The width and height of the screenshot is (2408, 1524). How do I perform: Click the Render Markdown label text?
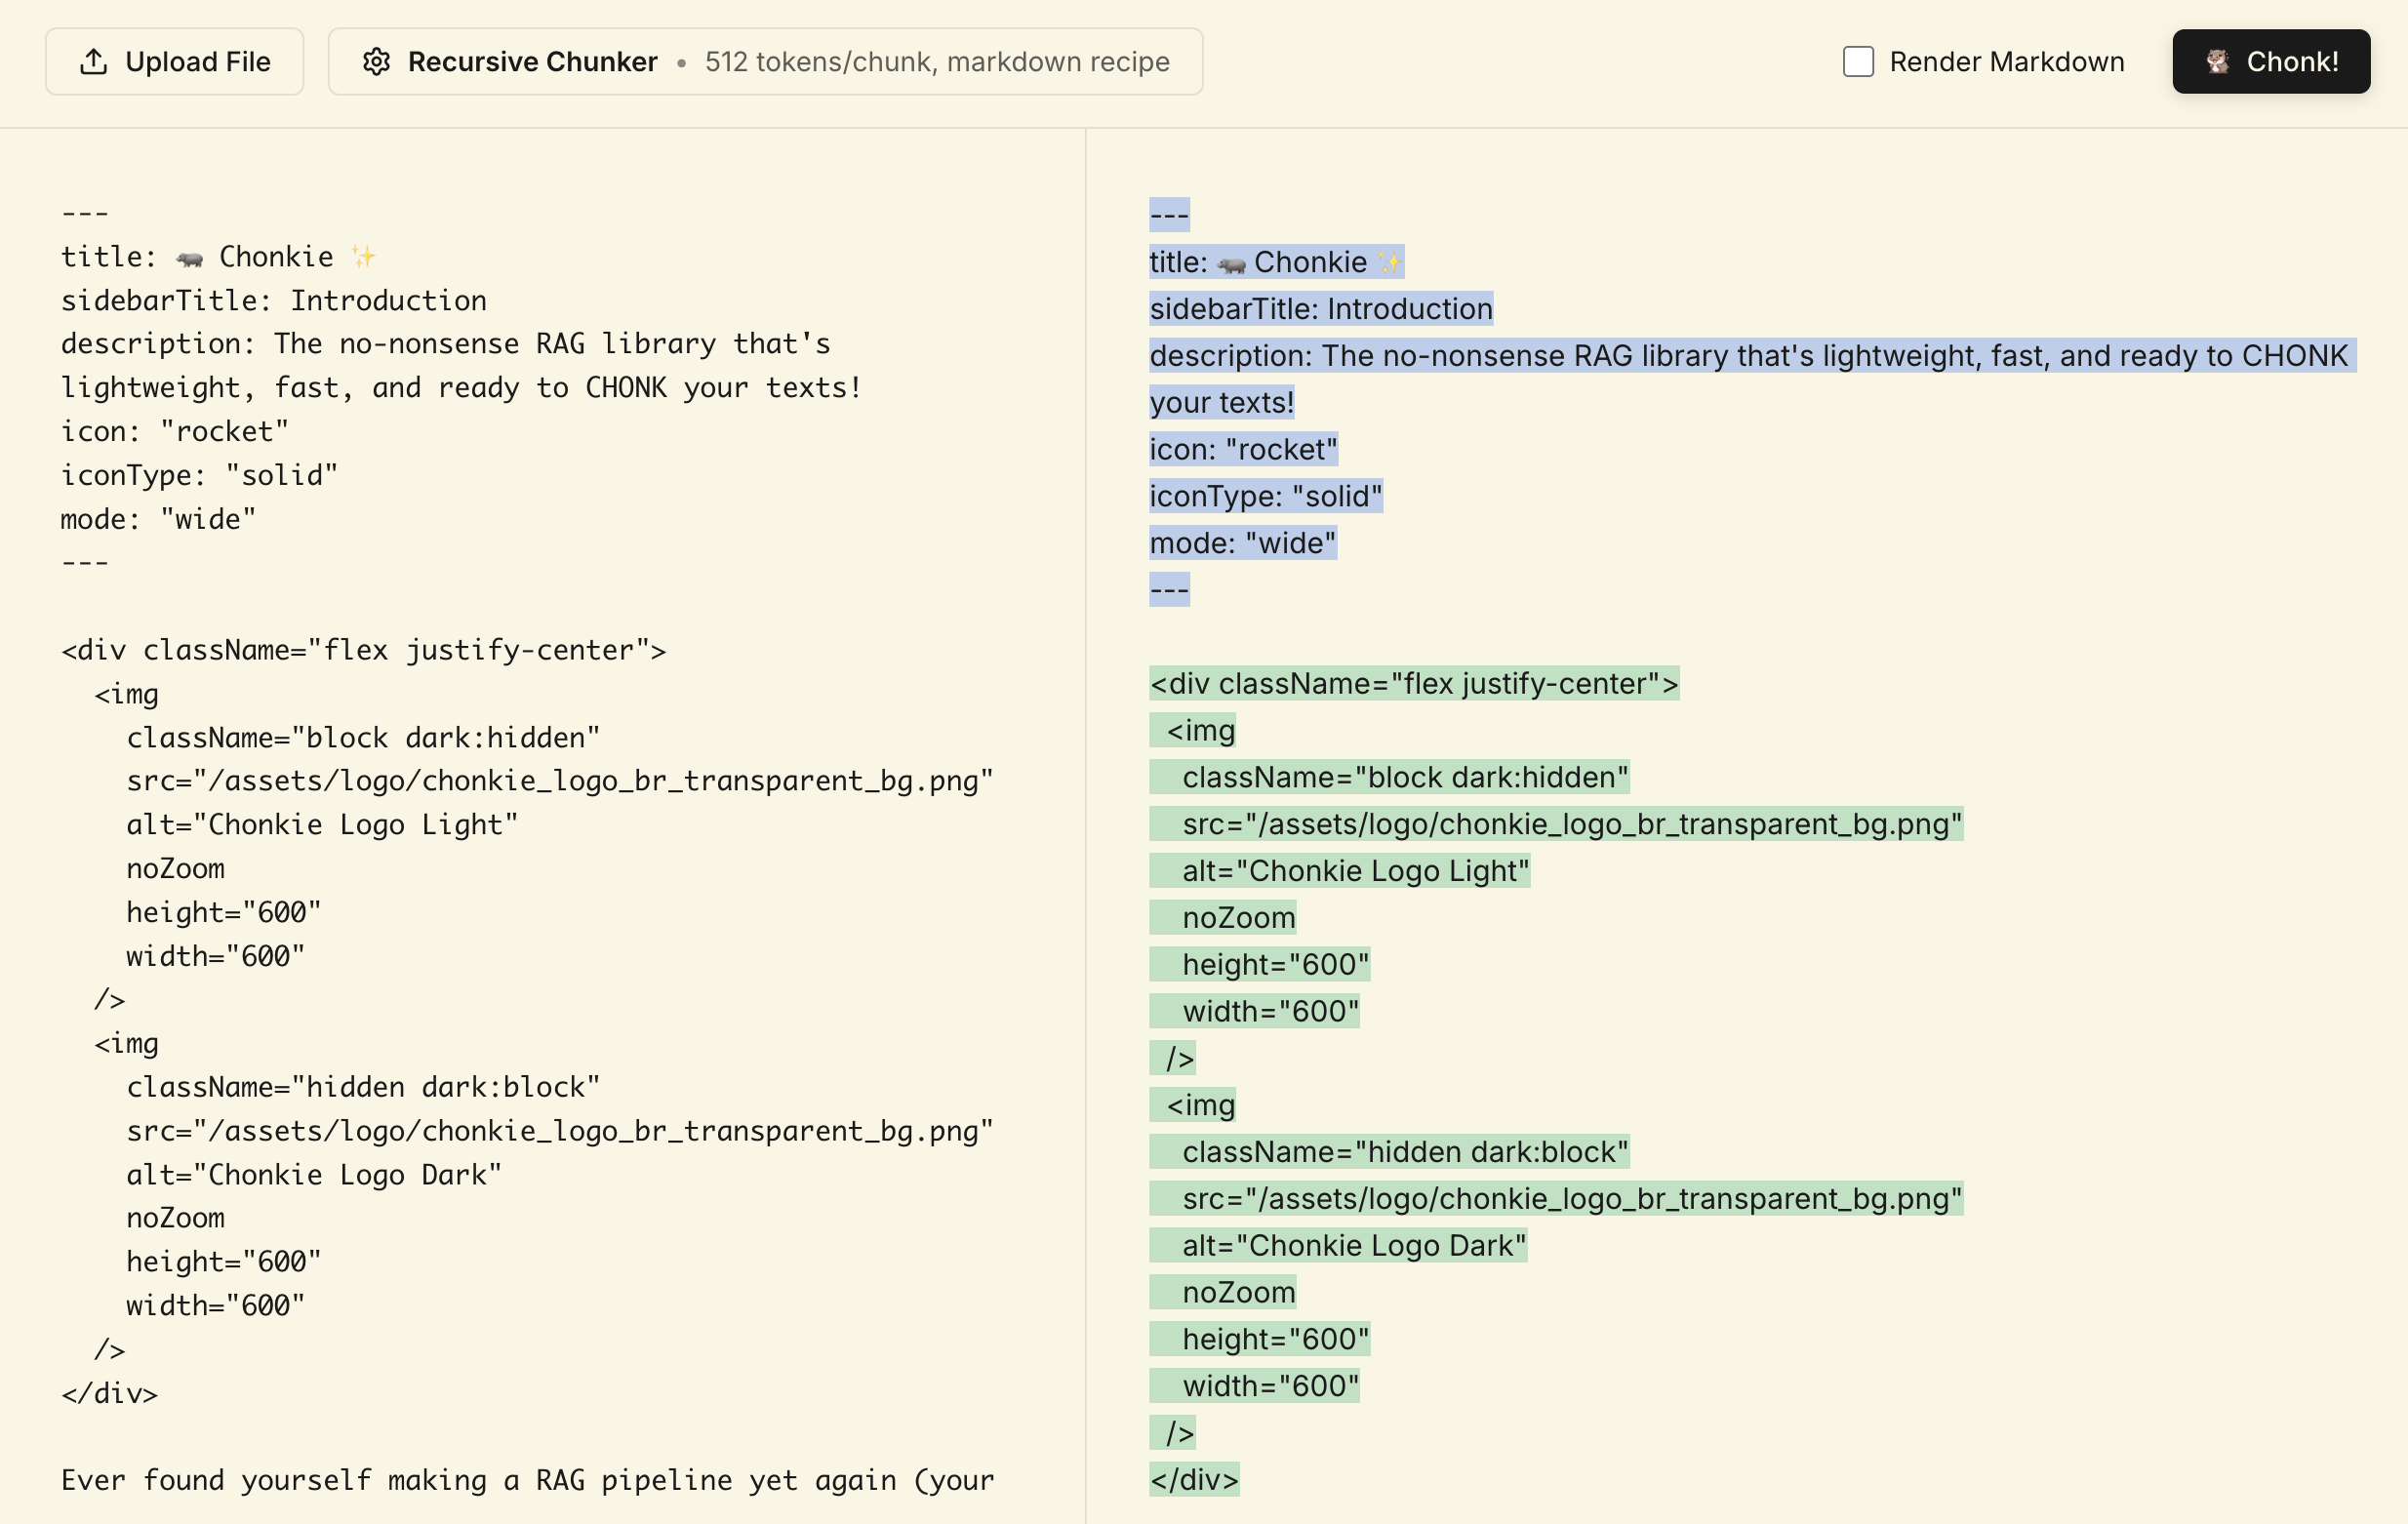[2006, 61]
